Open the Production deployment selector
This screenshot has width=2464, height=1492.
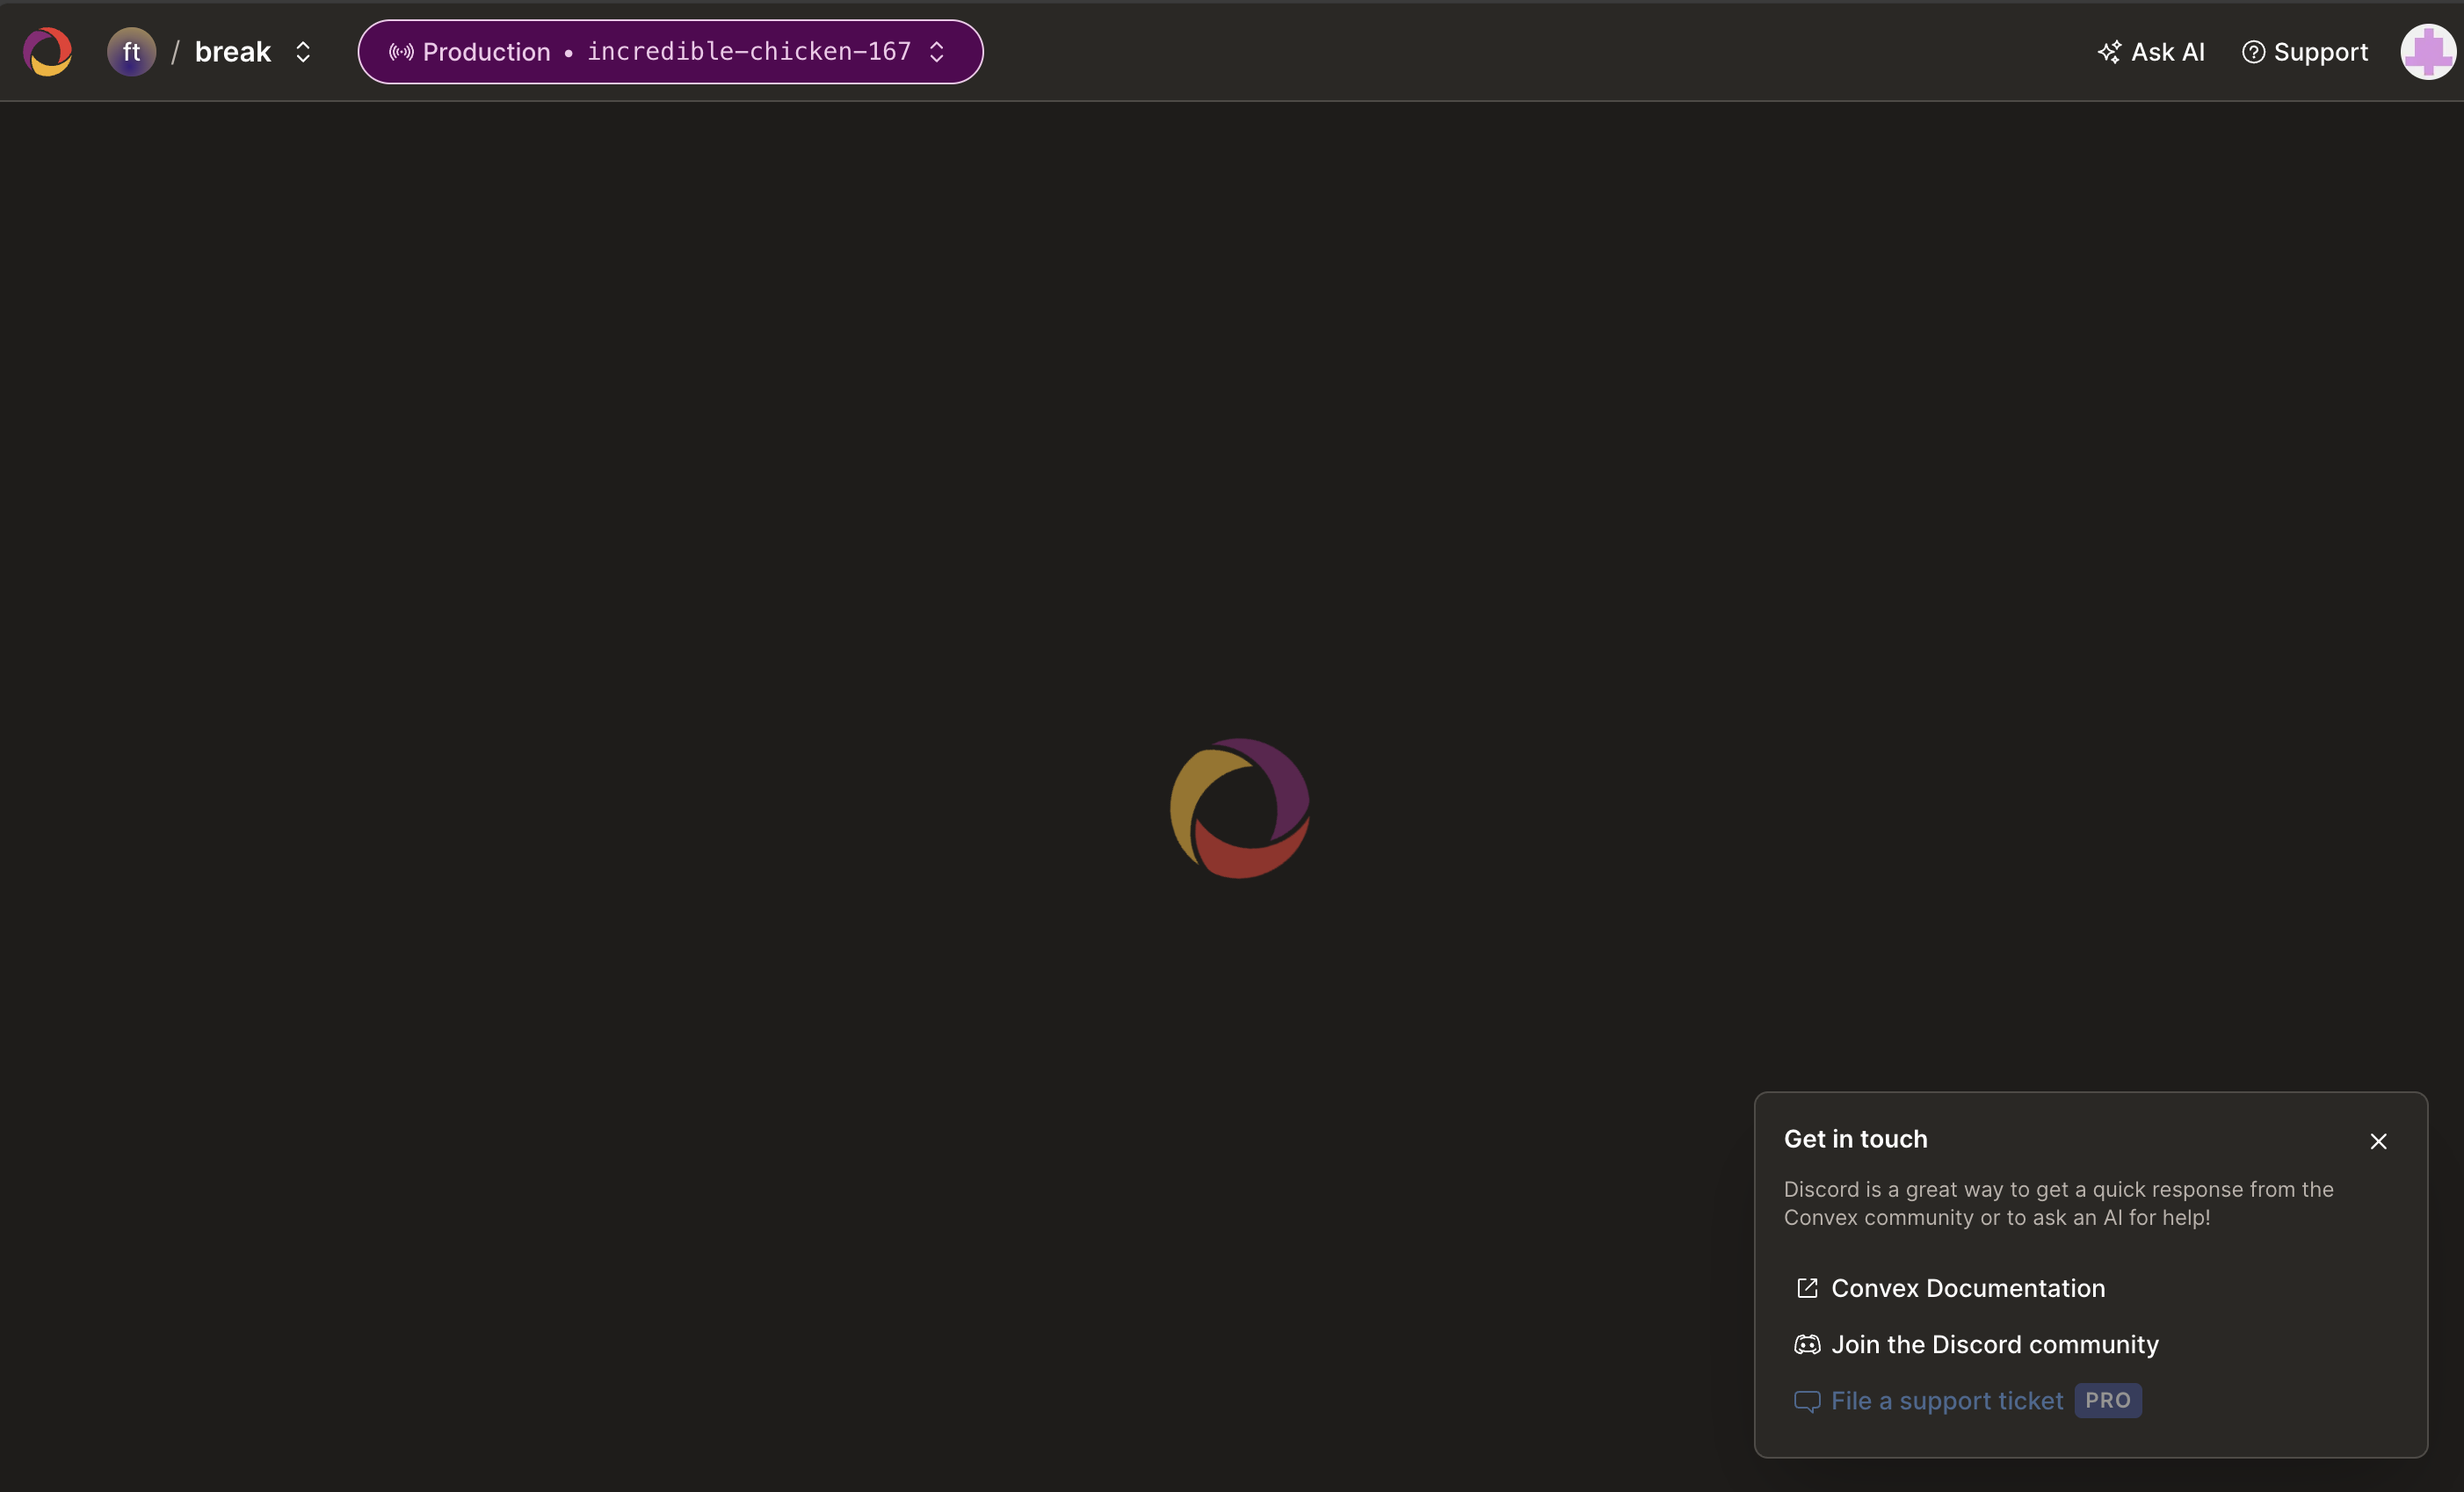670,52
